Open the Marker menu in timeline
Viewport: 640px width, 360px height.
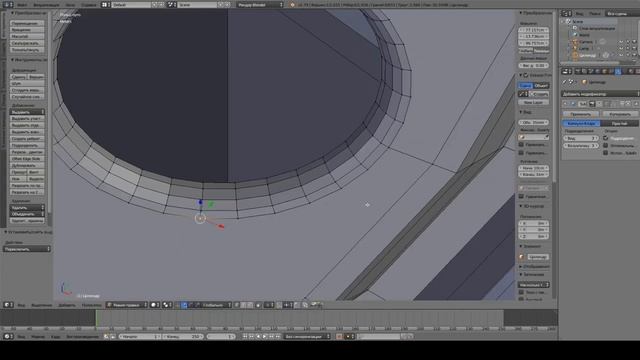tap(38, 336)
